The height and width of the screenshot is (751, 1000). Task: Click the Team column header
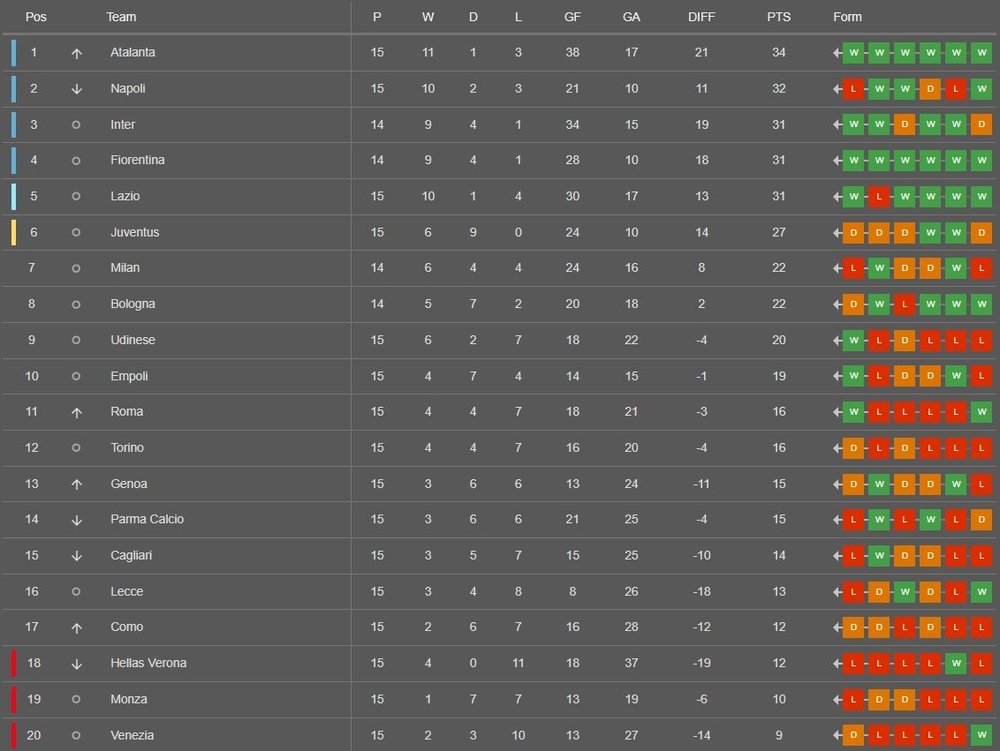click(x=121, y=17)
